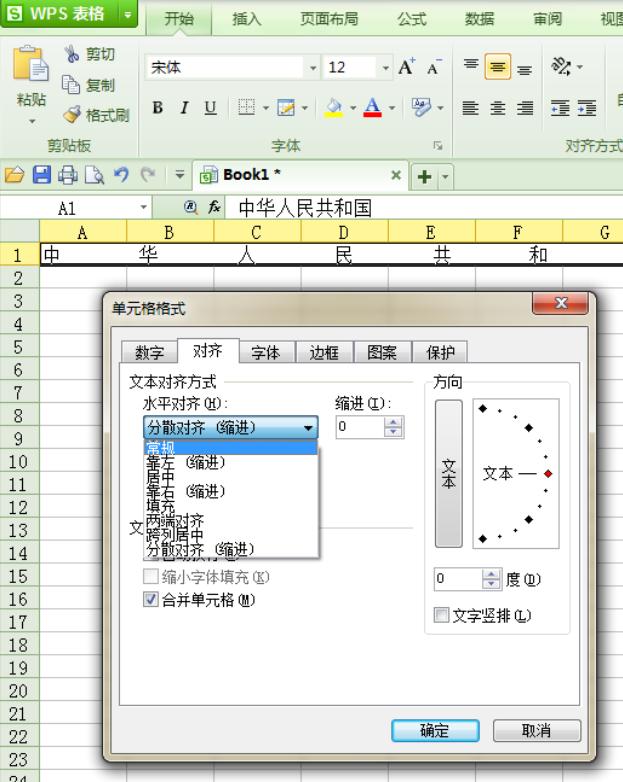Click the Cut (剪切) scissors icon
Viewport: 623px width, 782px height.
pos(72,53)
